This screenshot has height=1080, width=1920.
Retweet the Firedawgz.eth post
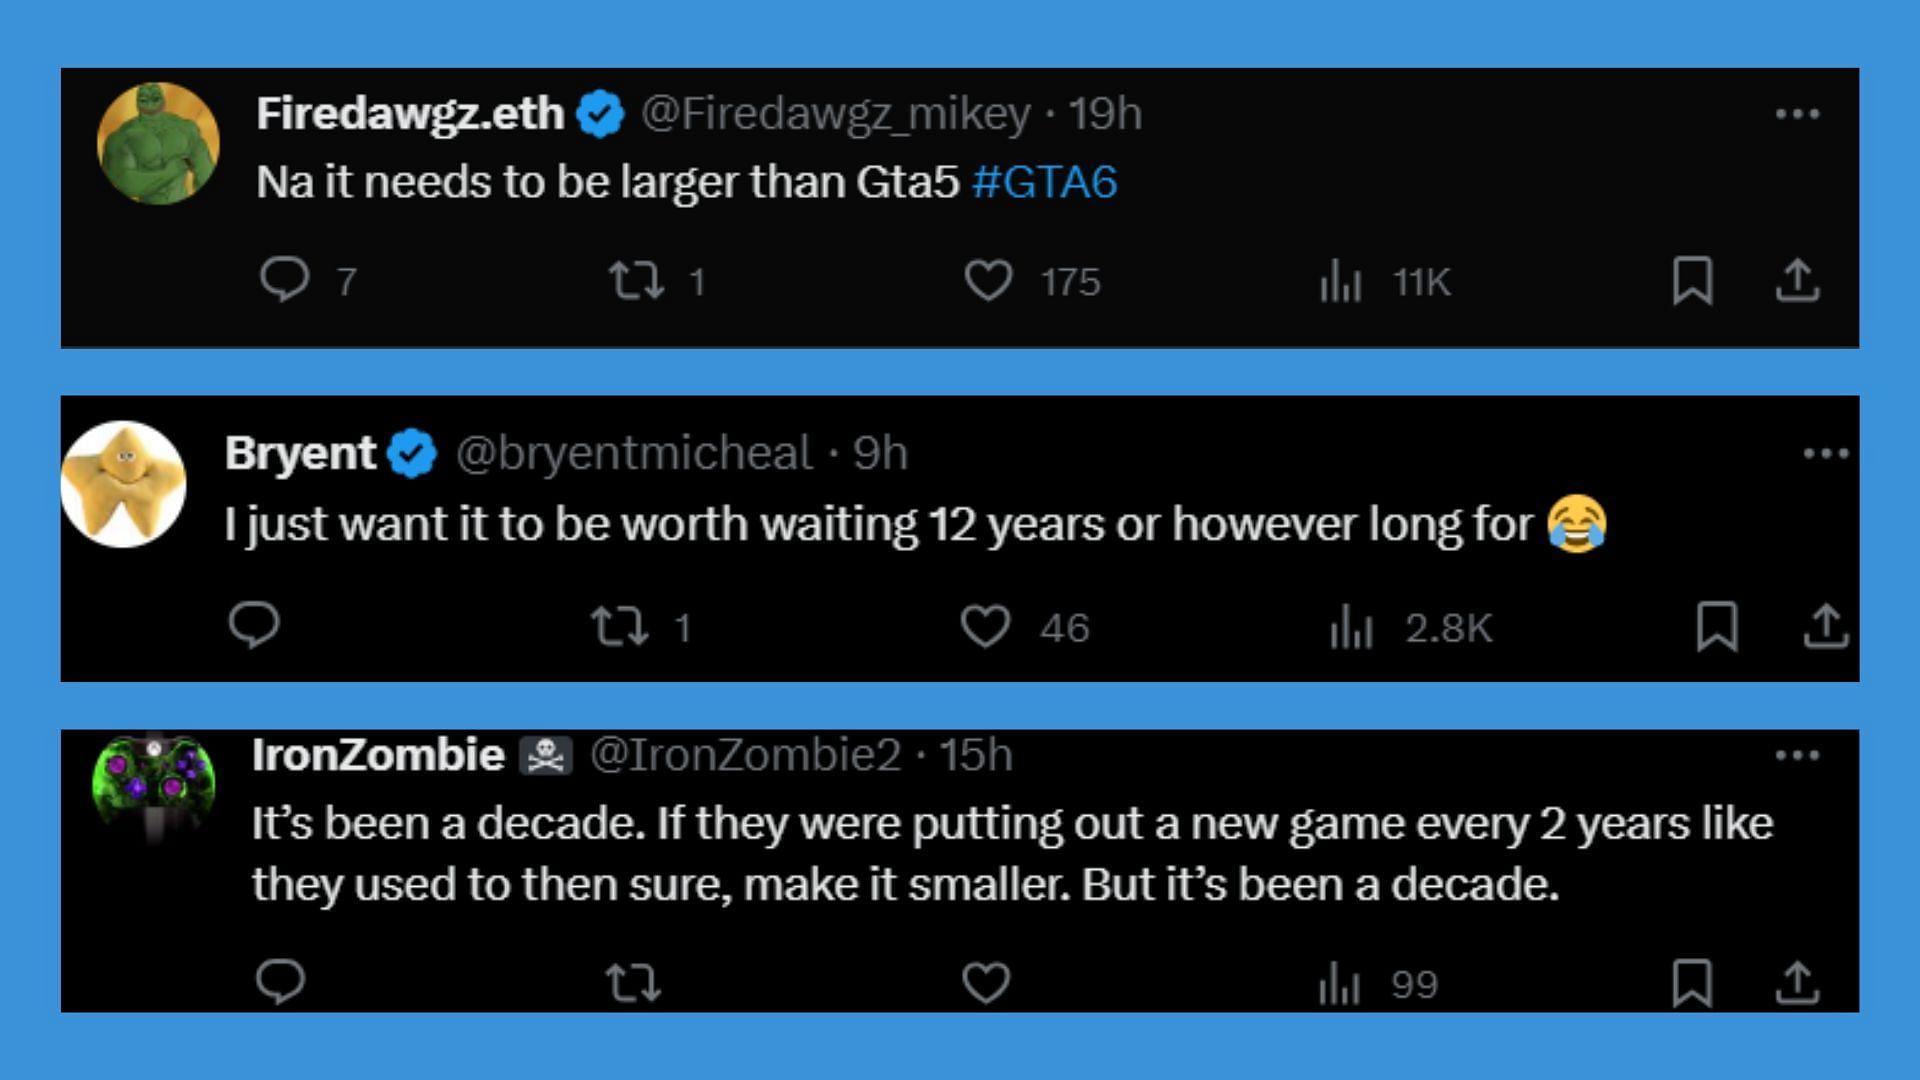pyautogui.click(x=636, y=280)
